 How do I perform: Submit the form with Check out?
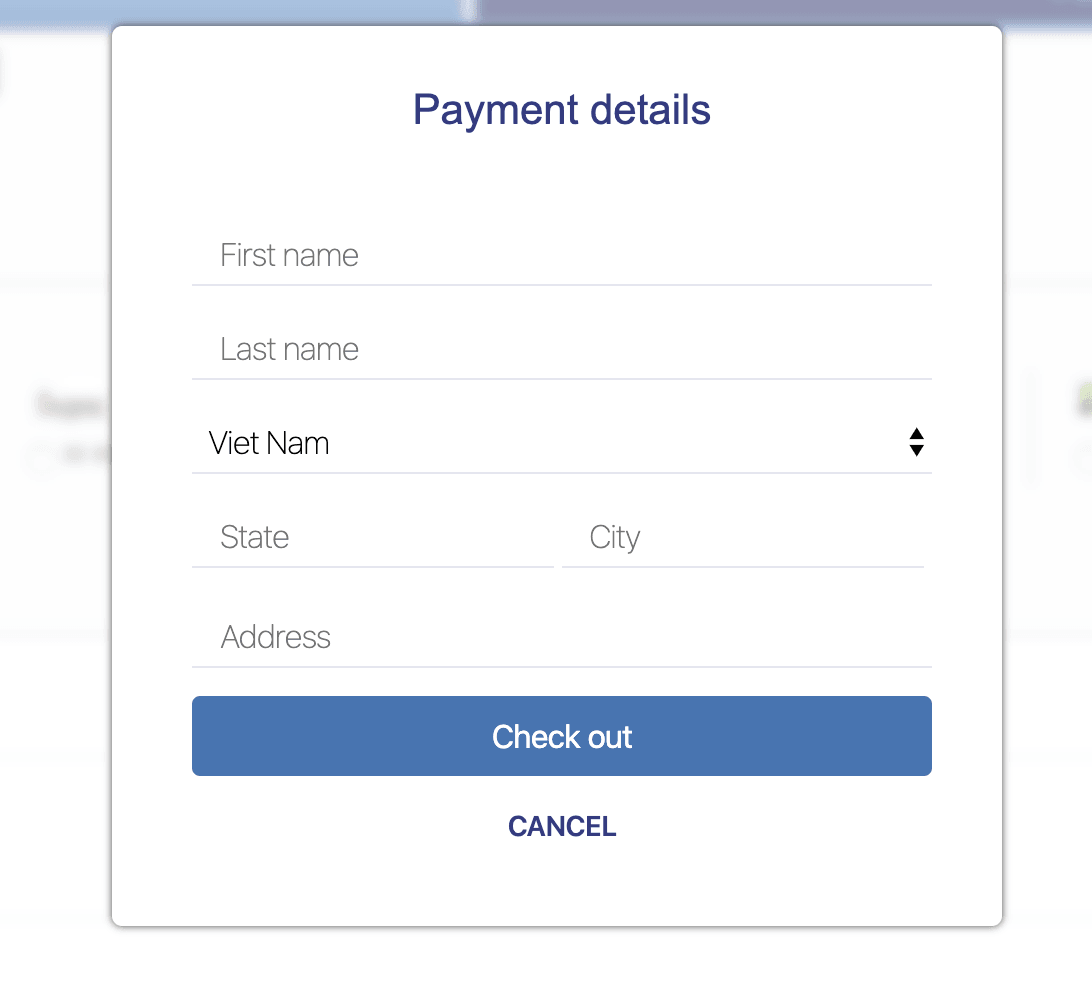(x=561, y=736)
